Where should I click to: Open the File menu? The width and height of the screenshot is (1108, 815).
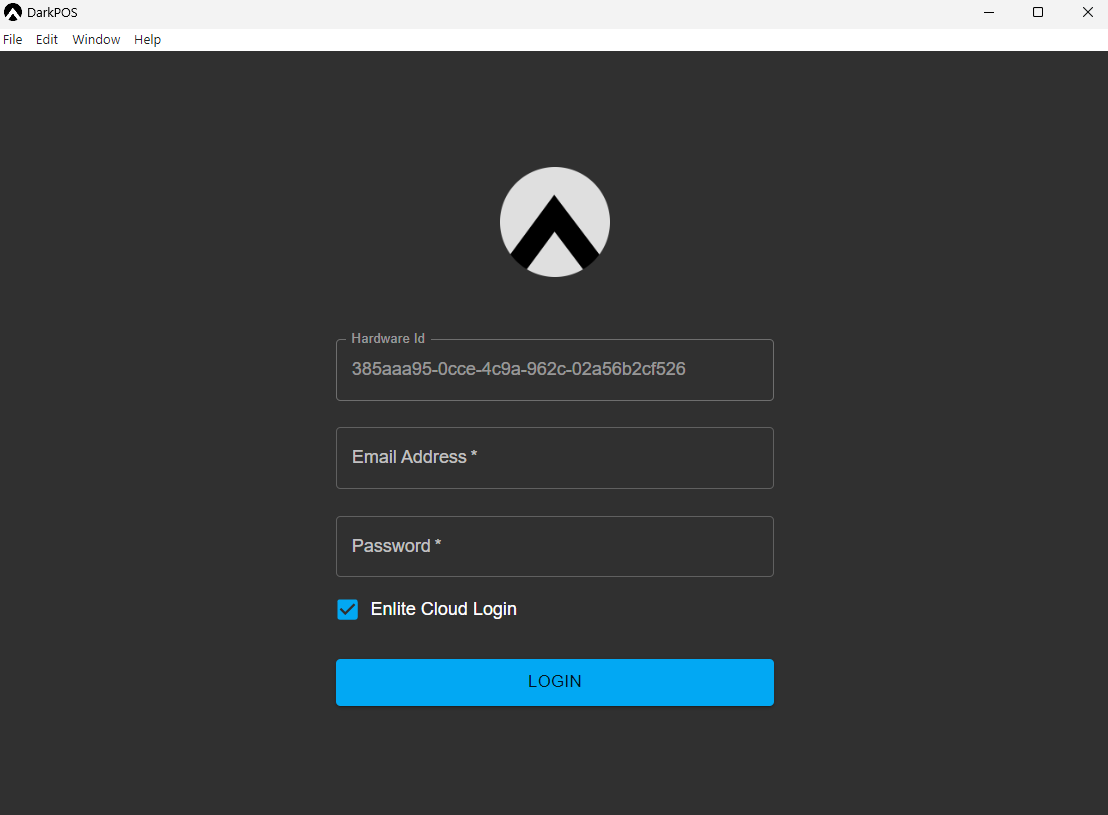pyautogui.click(x=13, y=40)
